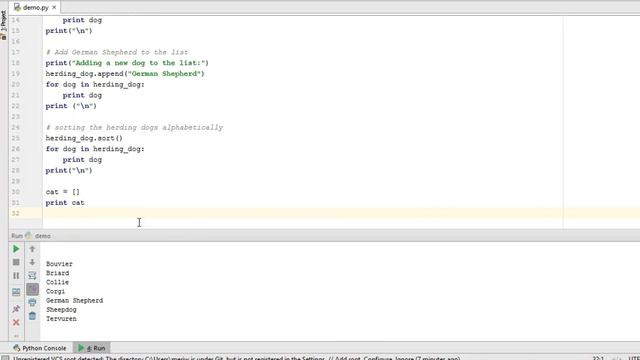Click line number 19 in gutter

16,73
